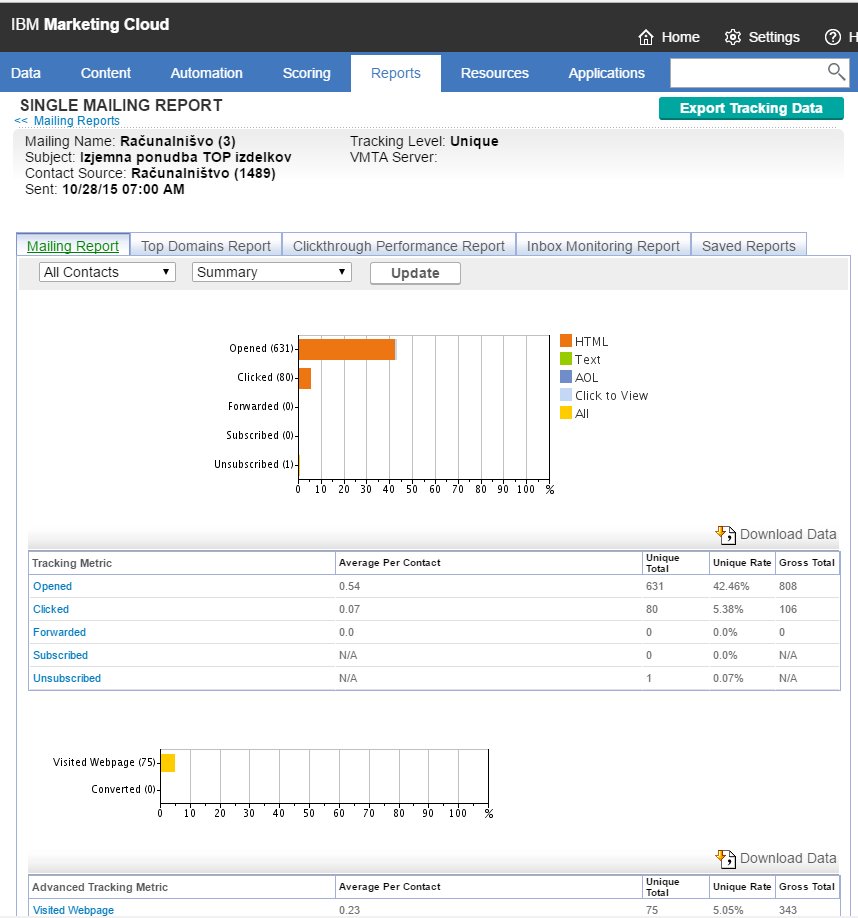Open the Subscribed metric link

pos(60,655)
